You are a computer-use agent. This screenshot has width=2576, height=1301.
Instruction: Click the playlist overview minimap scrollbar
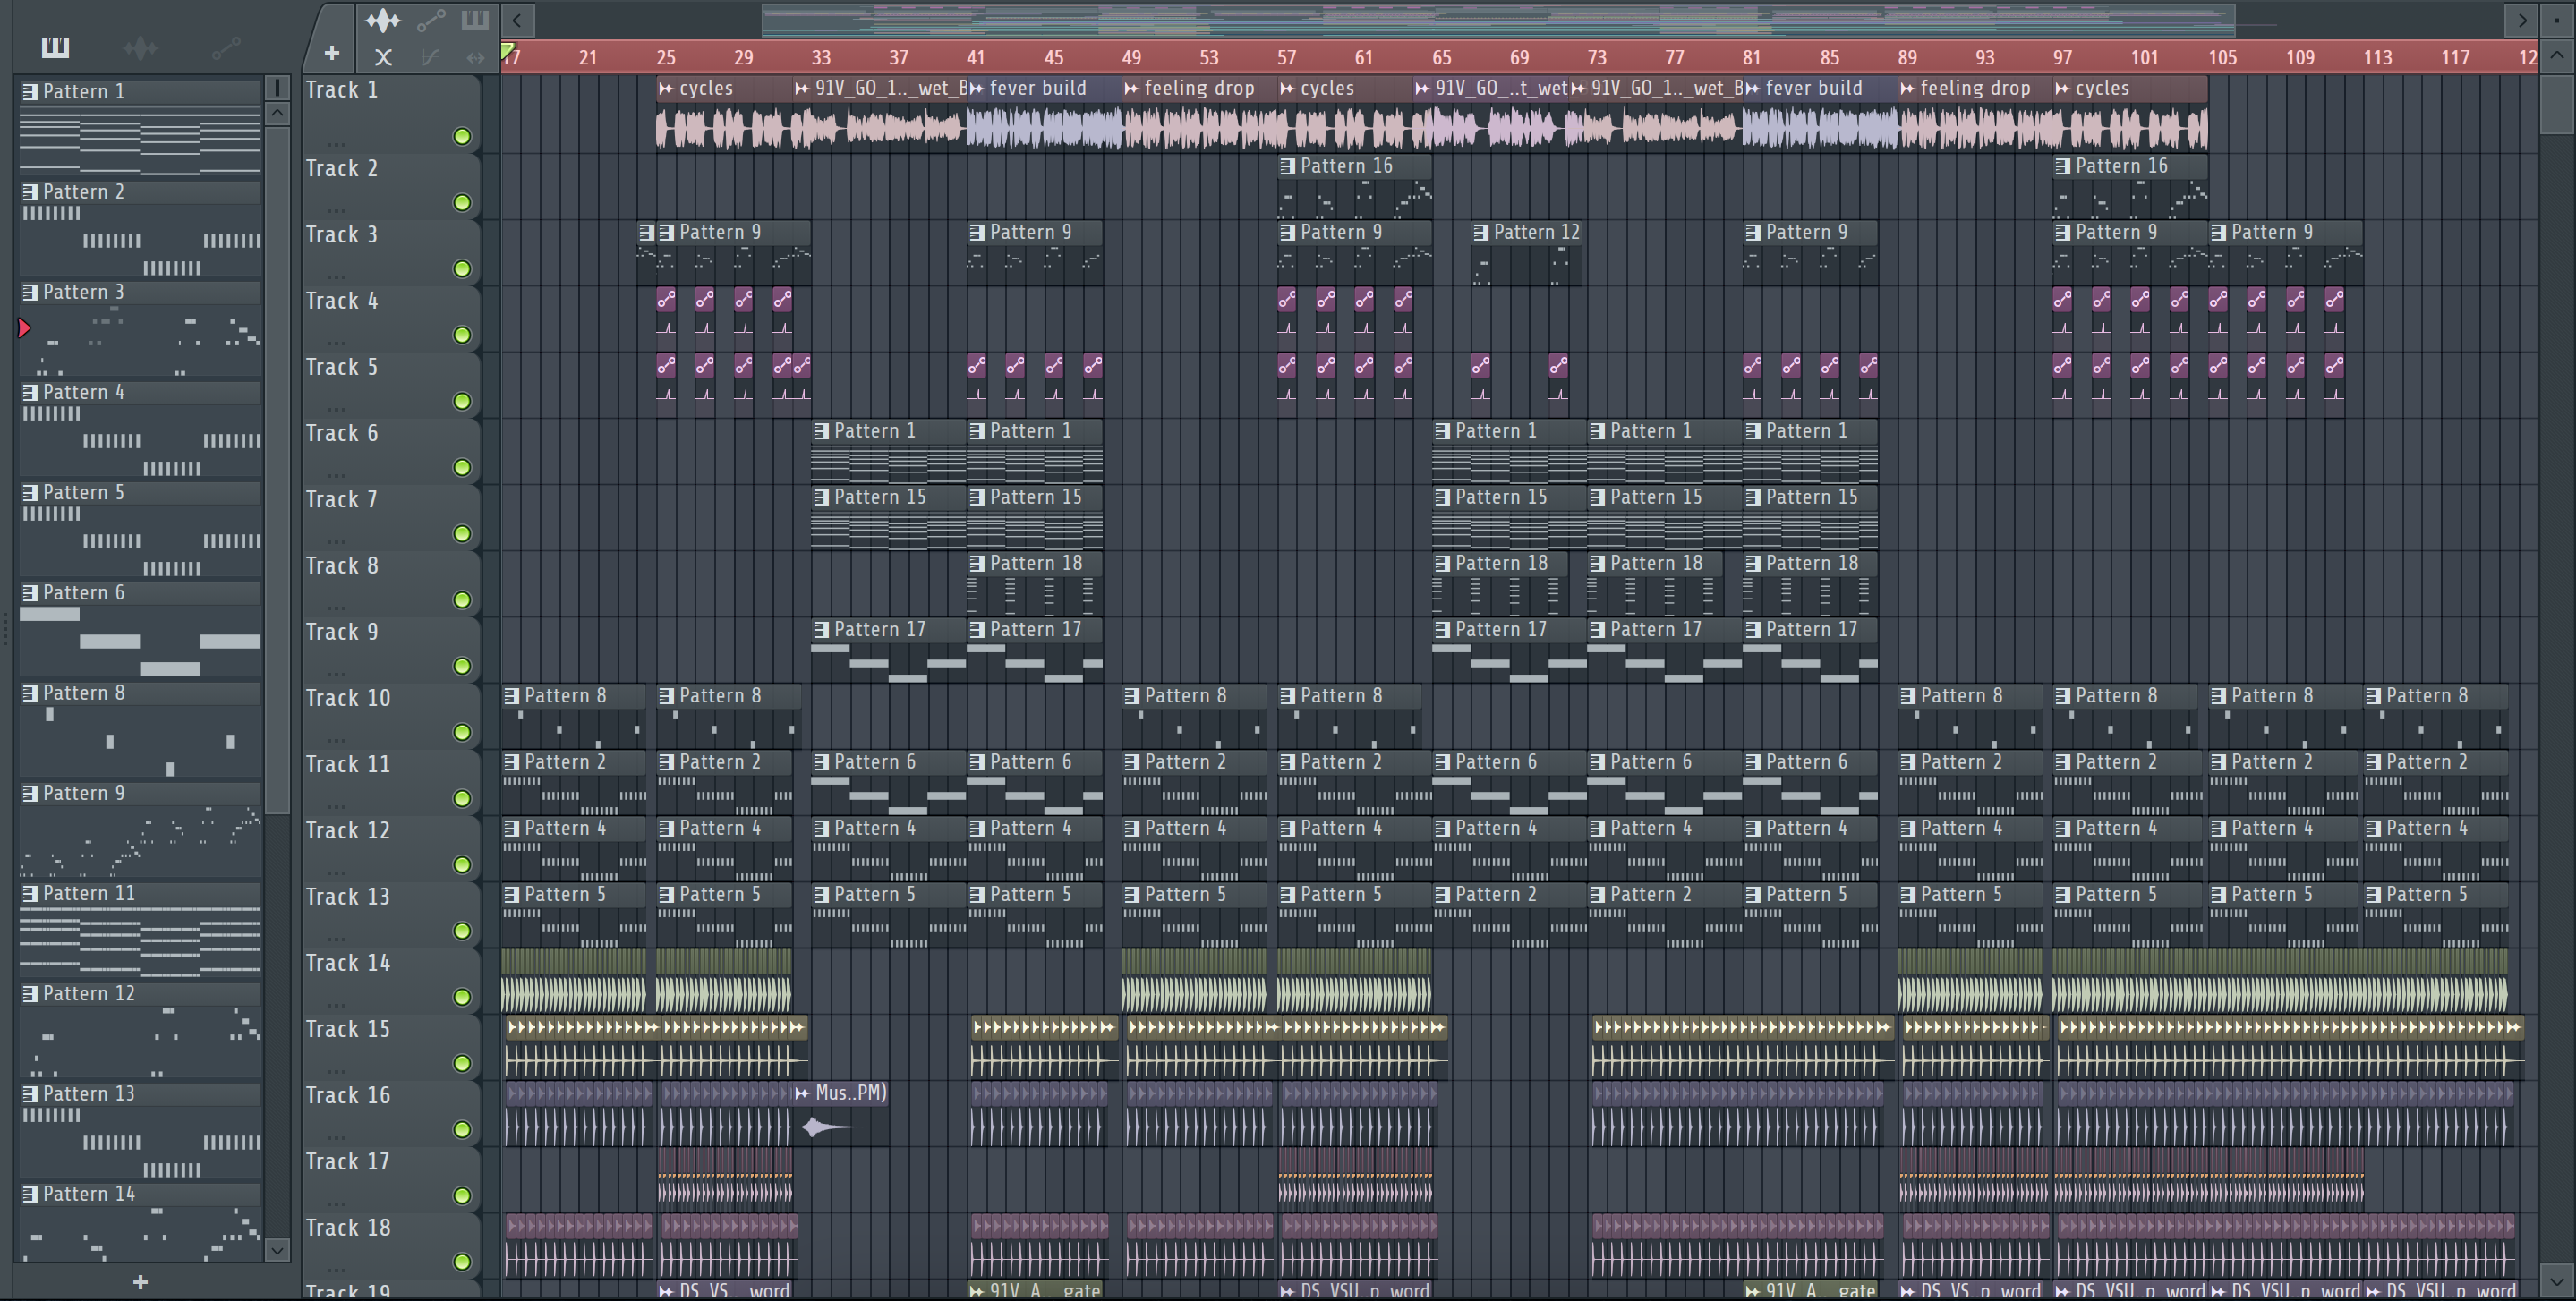[x=1498, y=19]
